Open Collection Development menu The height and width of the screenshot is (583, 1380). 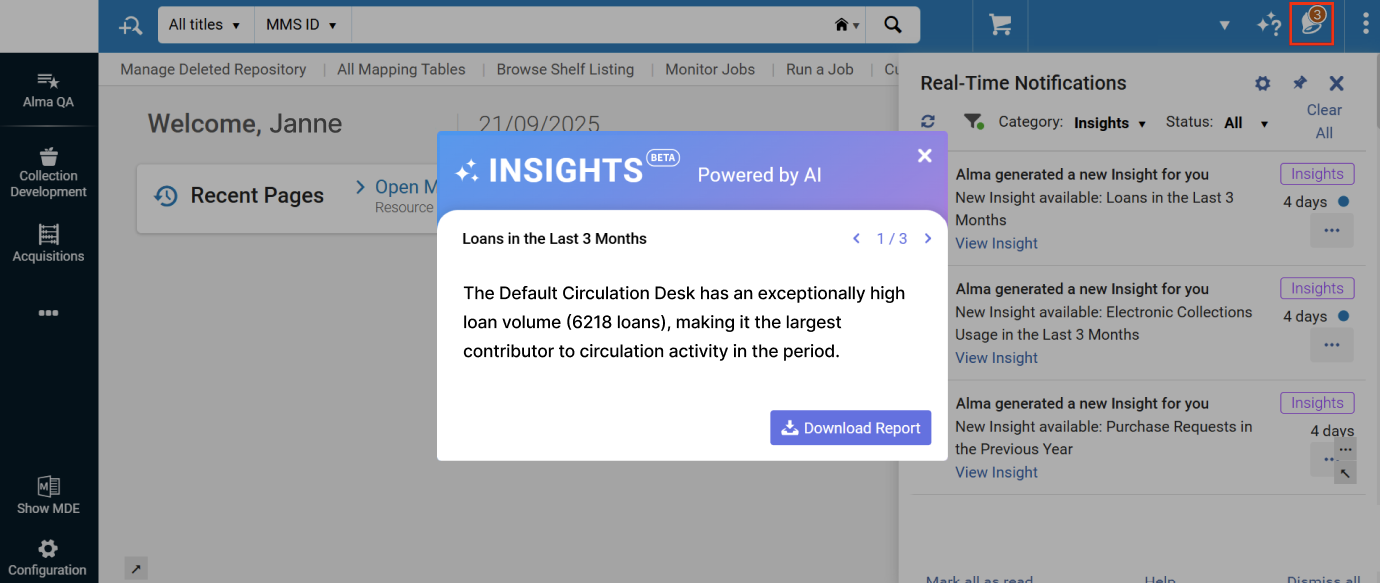48,172
